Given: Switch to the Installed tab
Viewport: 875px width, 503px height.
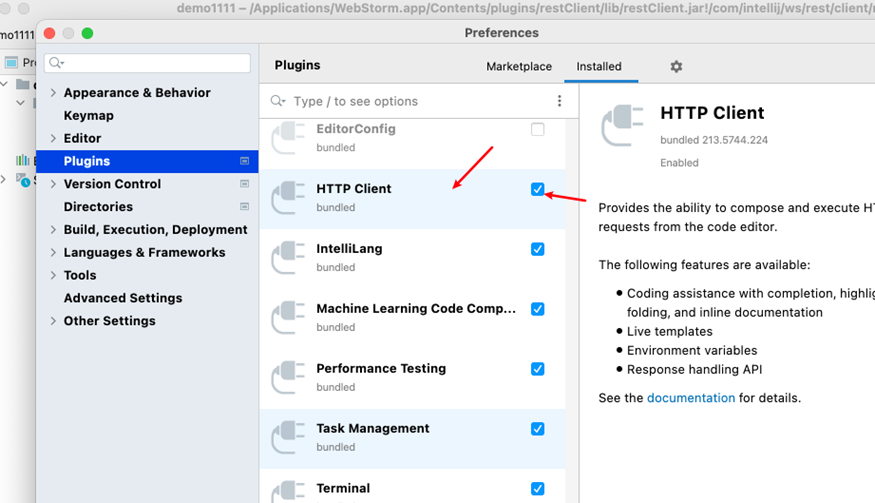Looking at the screenshot, I should [599, 66].
